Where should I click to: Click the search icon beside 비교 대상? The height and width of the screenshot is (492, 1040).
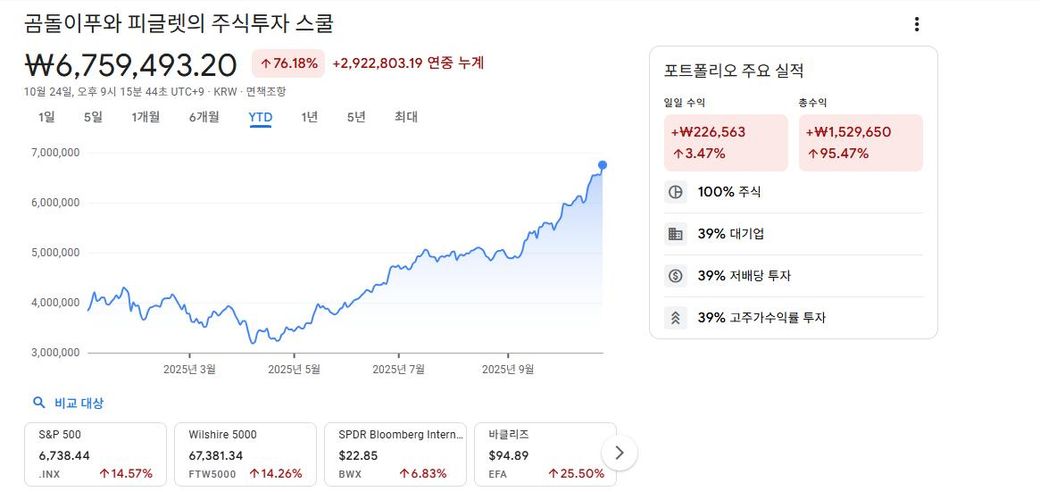click(39, 403)
